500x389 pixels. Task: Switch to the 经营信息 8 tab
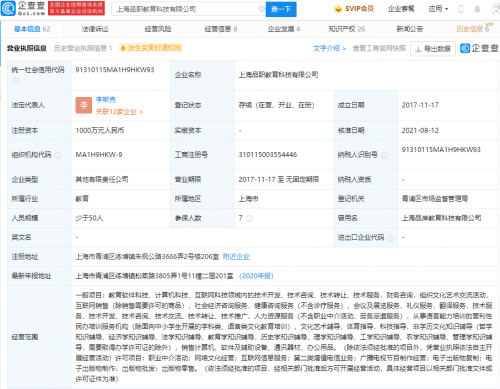(221, 29)
